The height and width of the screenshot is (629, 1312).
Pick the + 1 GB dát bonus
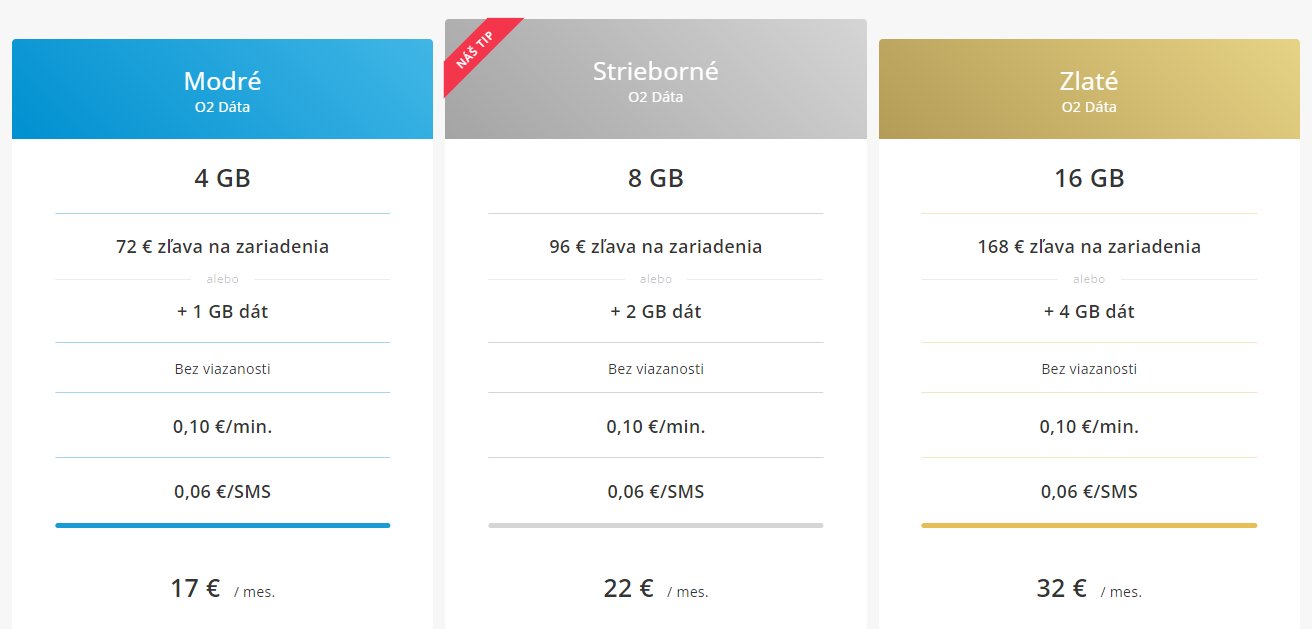tap(222, 311)
